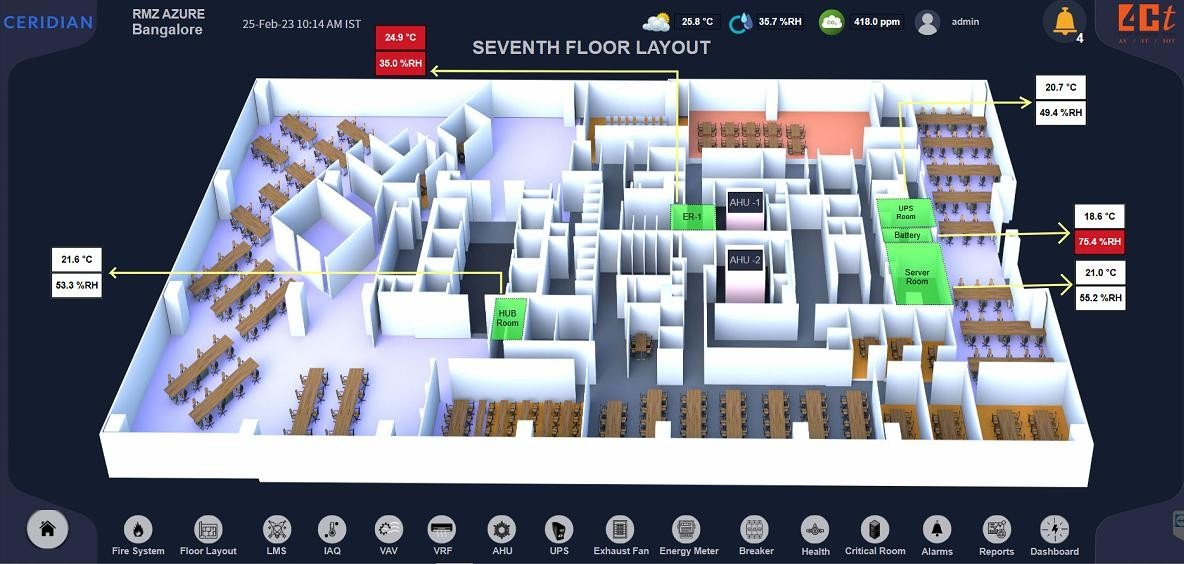Screen dimensions: 1184x564
Task: View alarms via the notification bell
Action: pyautogui.click(x=1065, y=20)
